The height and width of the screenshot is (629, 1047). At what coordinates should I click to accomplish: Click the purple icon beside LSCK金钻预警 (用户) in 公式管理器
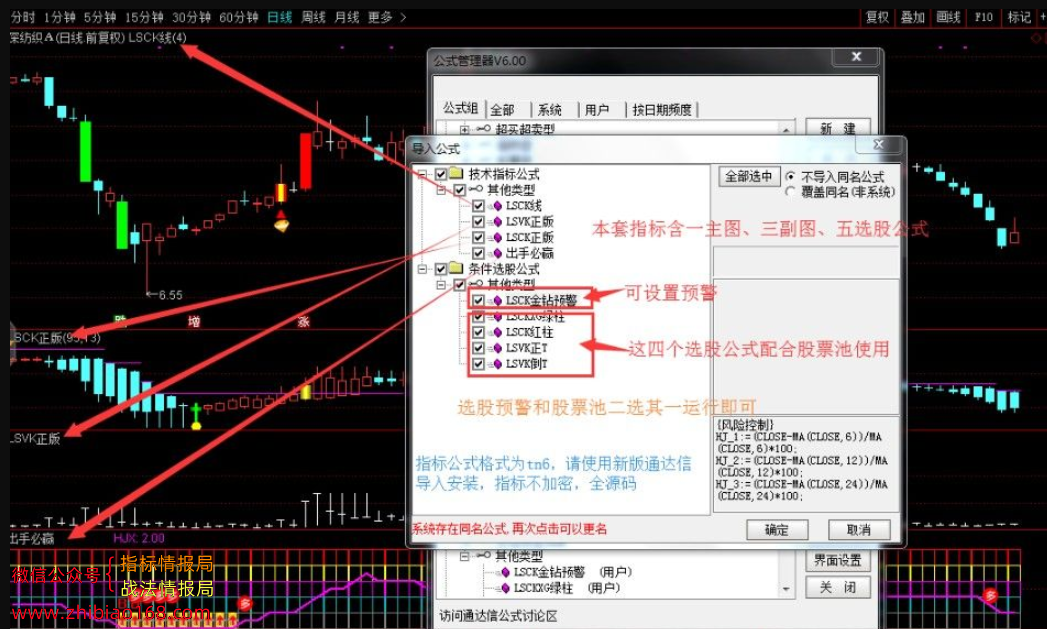(505, 572)
